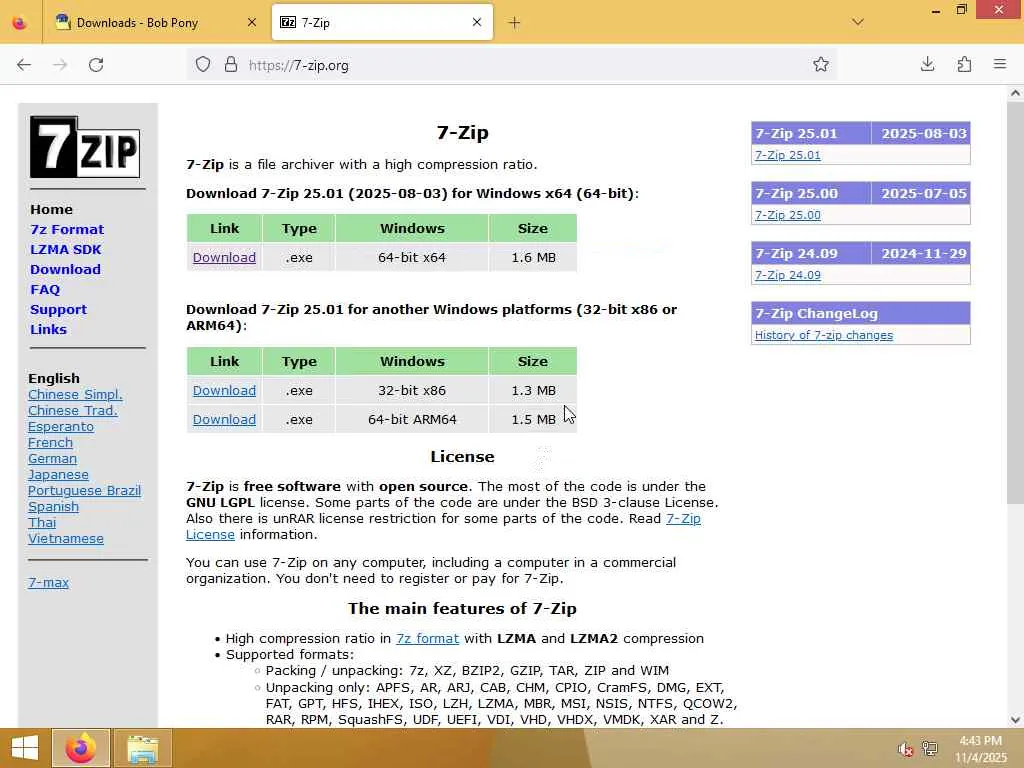This screenshot has width=1024, height=768.
Task: Close the 7-Zip tab
Action: (x=477, y=22)
